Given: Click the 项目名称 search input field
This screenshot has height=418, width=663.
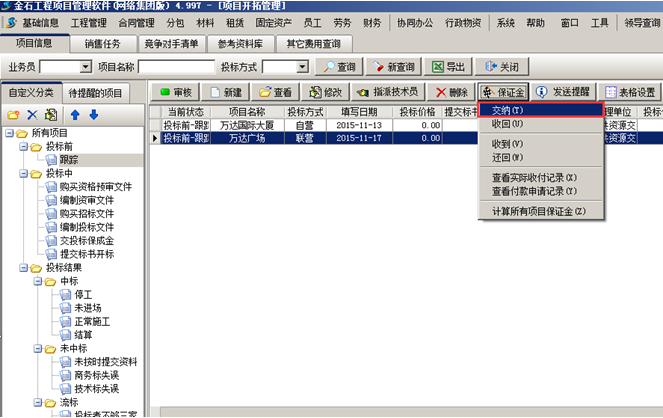Looking at the screenshot, I should (x=177, y=67).
